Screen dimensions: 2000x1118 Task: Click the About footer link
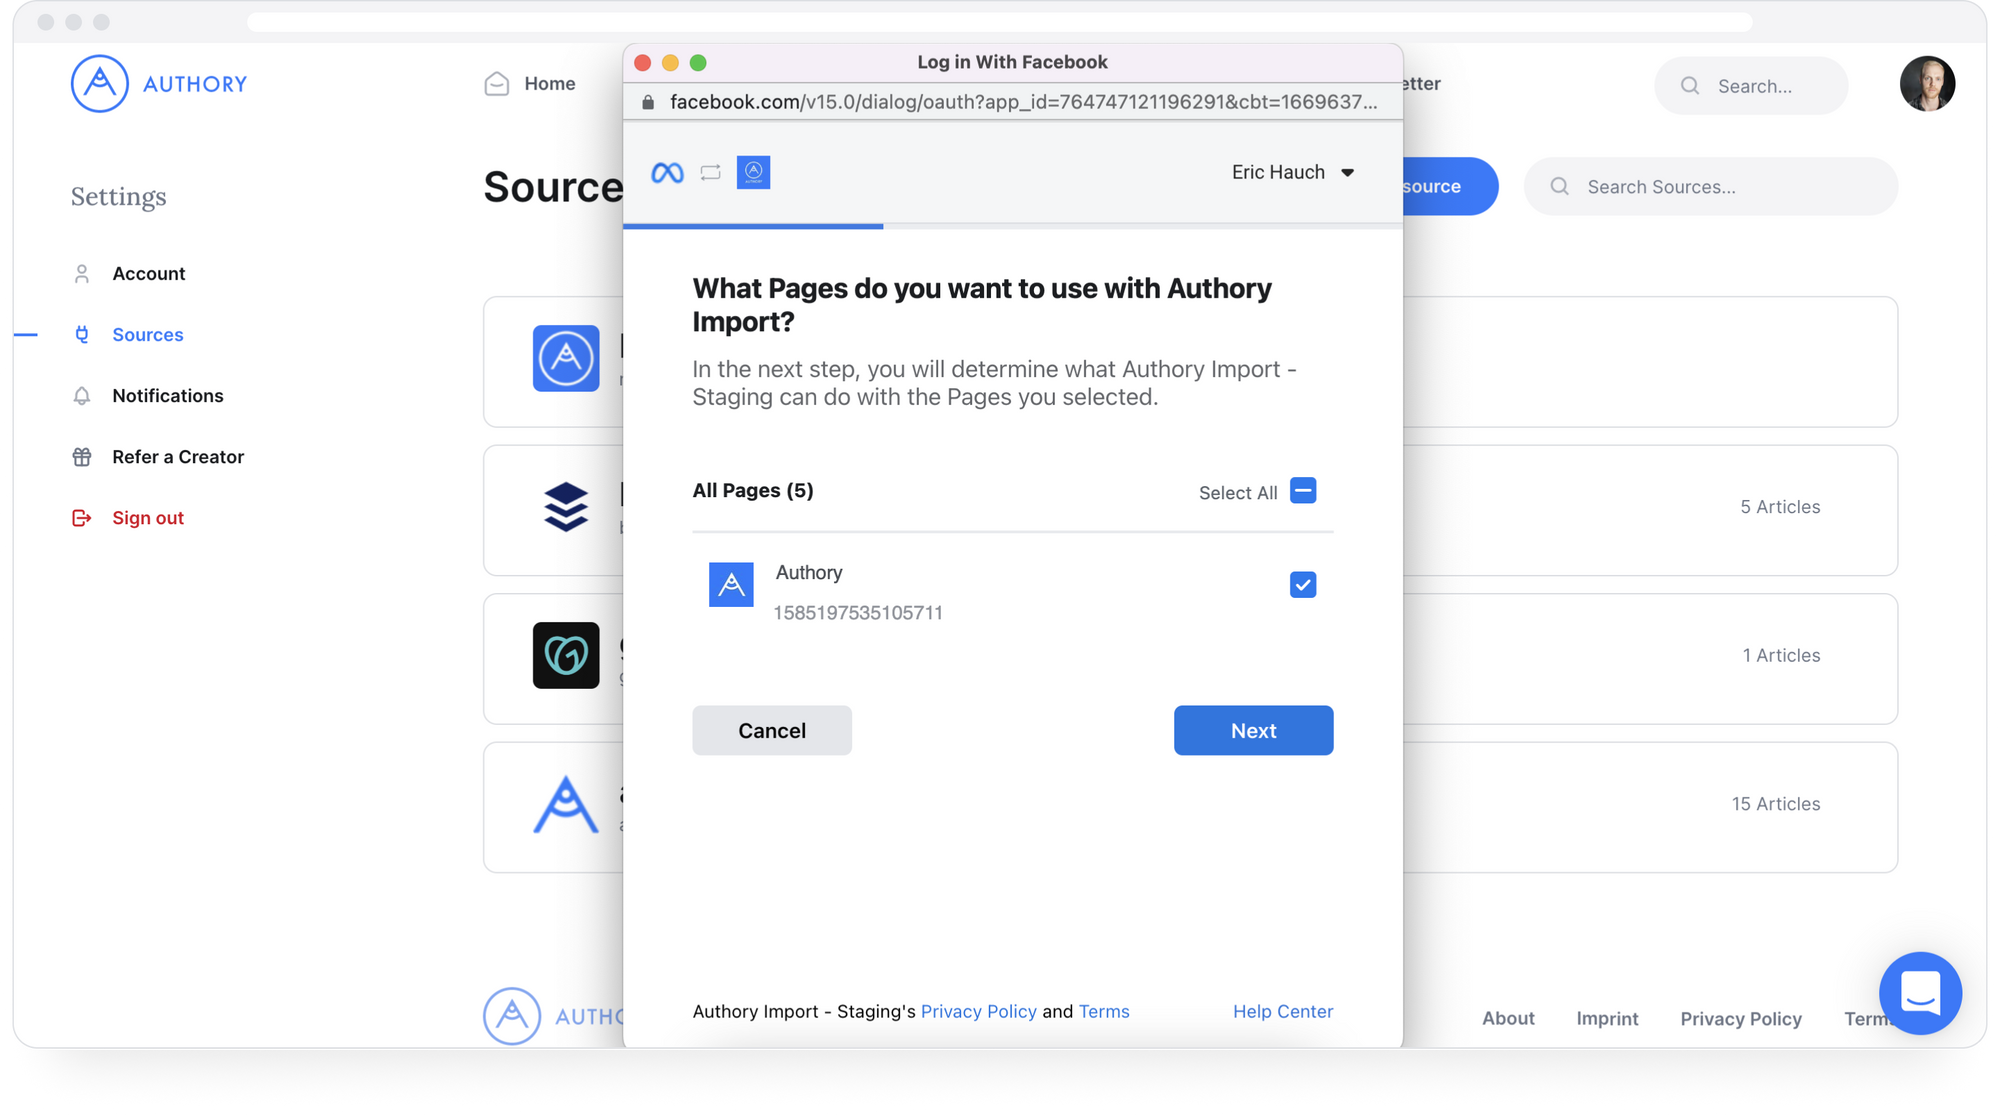1508,1019
